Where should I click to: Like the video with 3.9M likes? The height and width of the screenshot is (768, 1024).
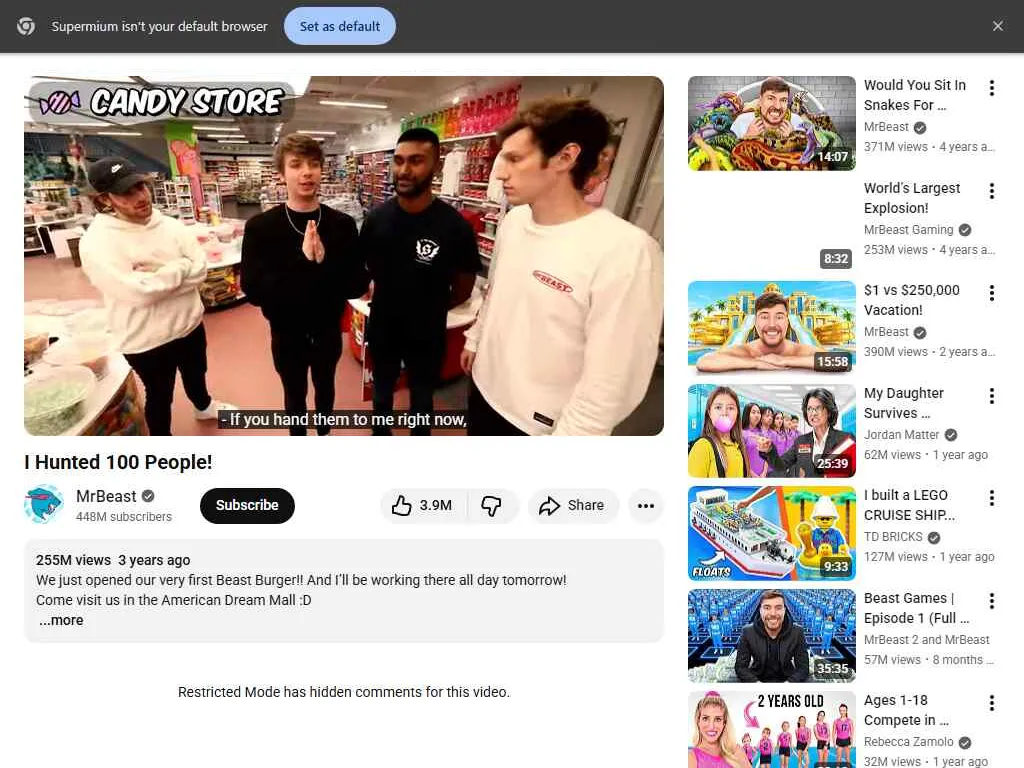pyautogui.click(x=423, y=505)
